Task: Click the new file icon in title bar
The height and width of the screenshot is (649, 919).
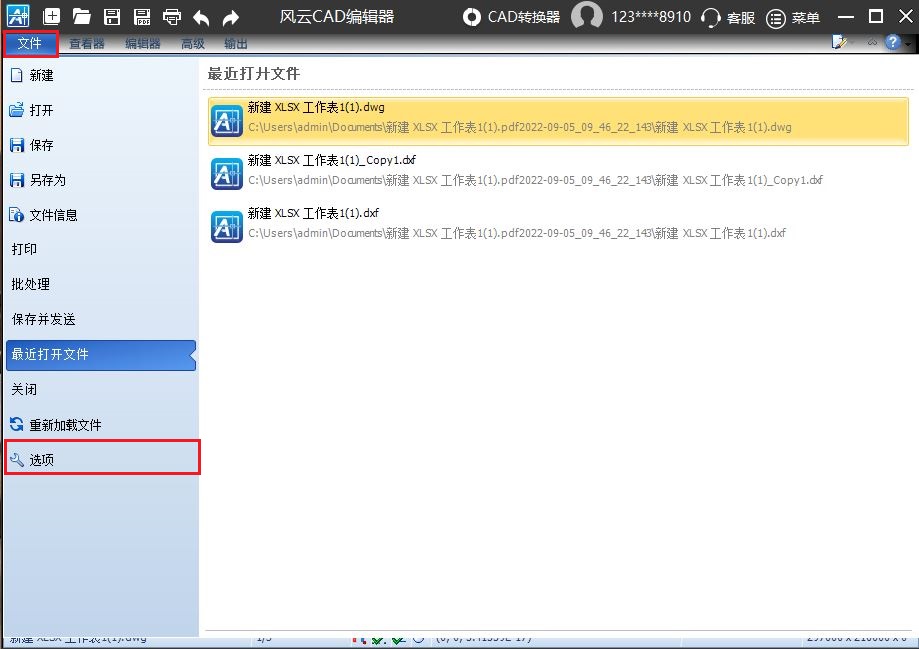Action: [x=51, y=17]
